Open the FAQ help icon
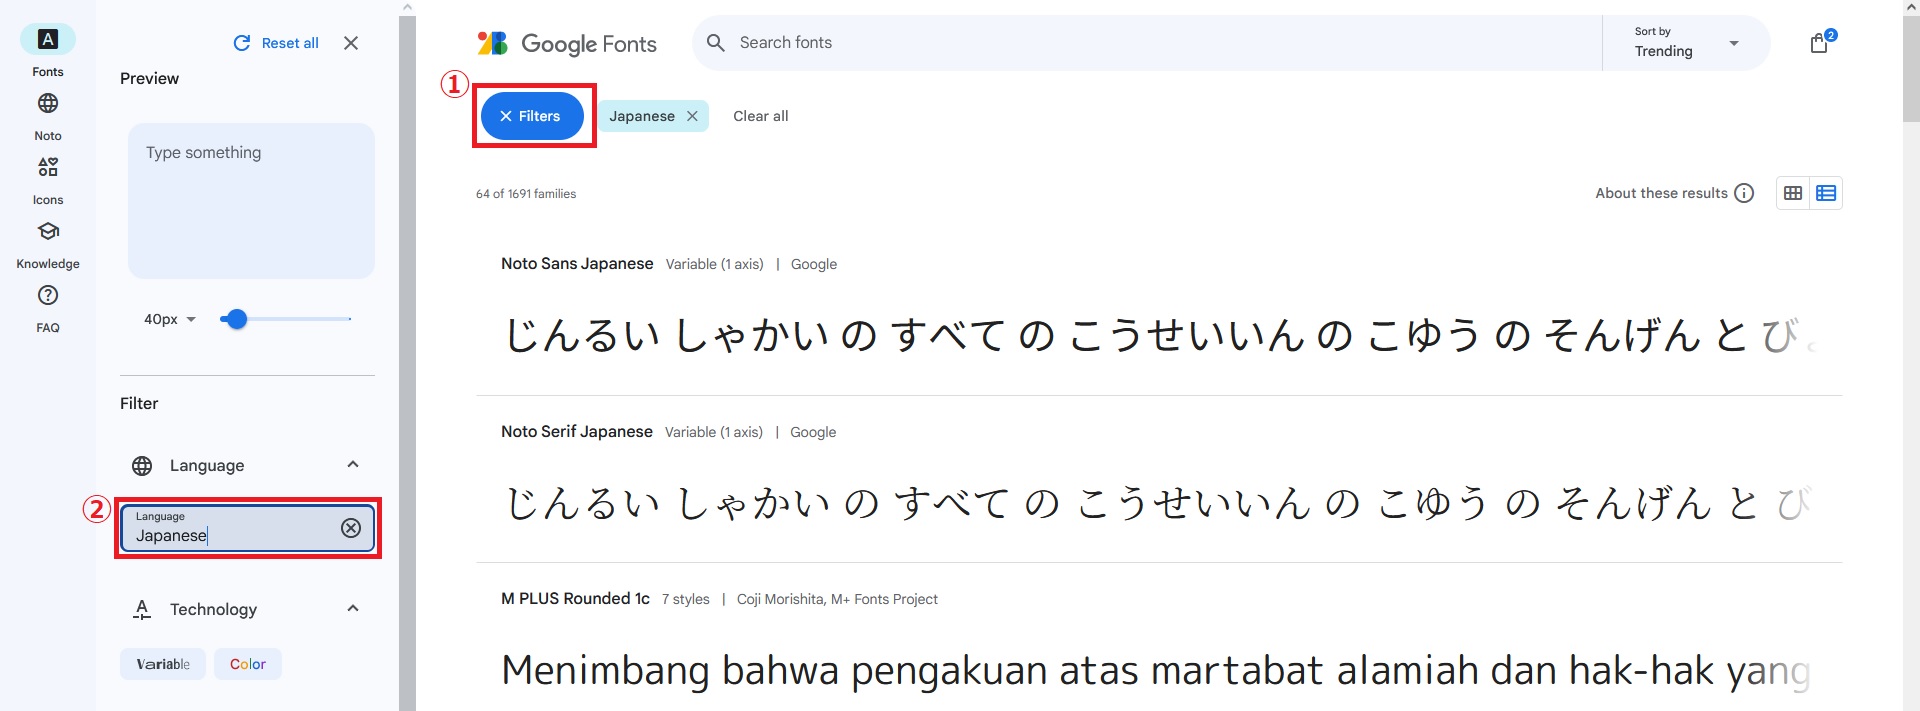Image resolution: width=1920 pixels, height=711 pixels. click(x=48, y=295)
